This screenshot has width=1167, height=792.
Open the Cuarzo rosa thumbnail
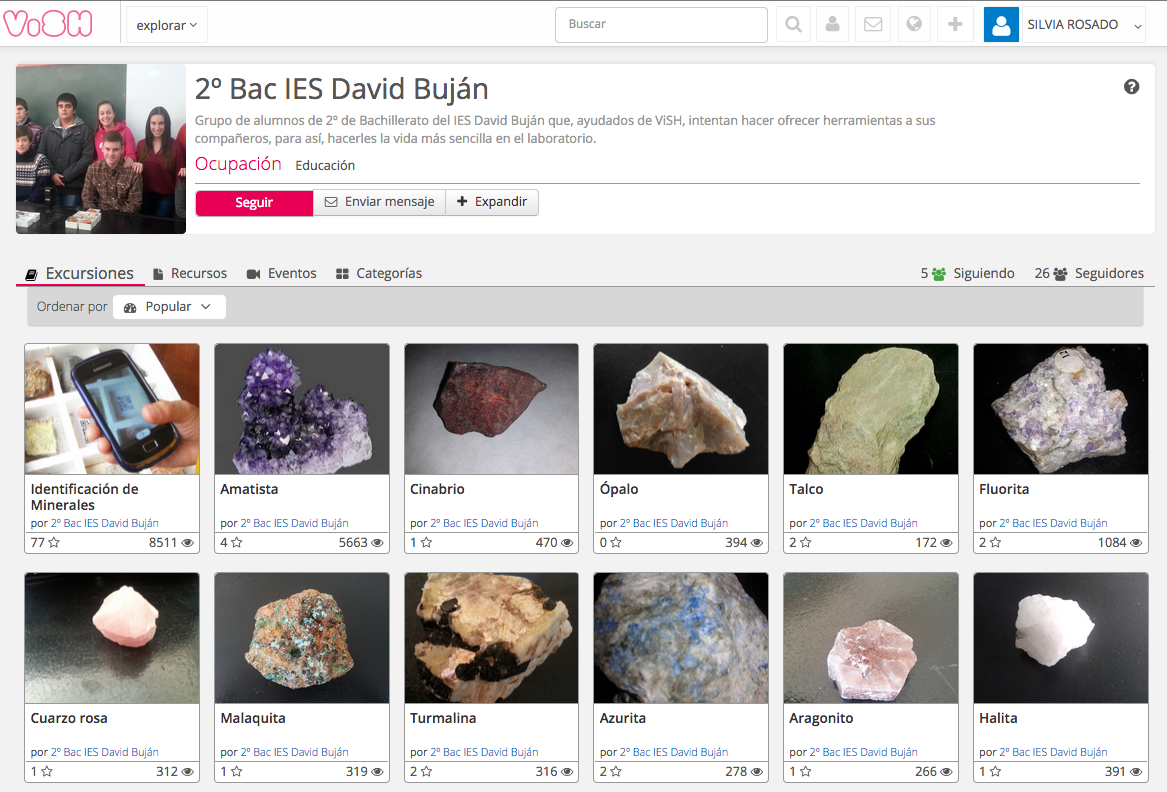coord(112,638)
